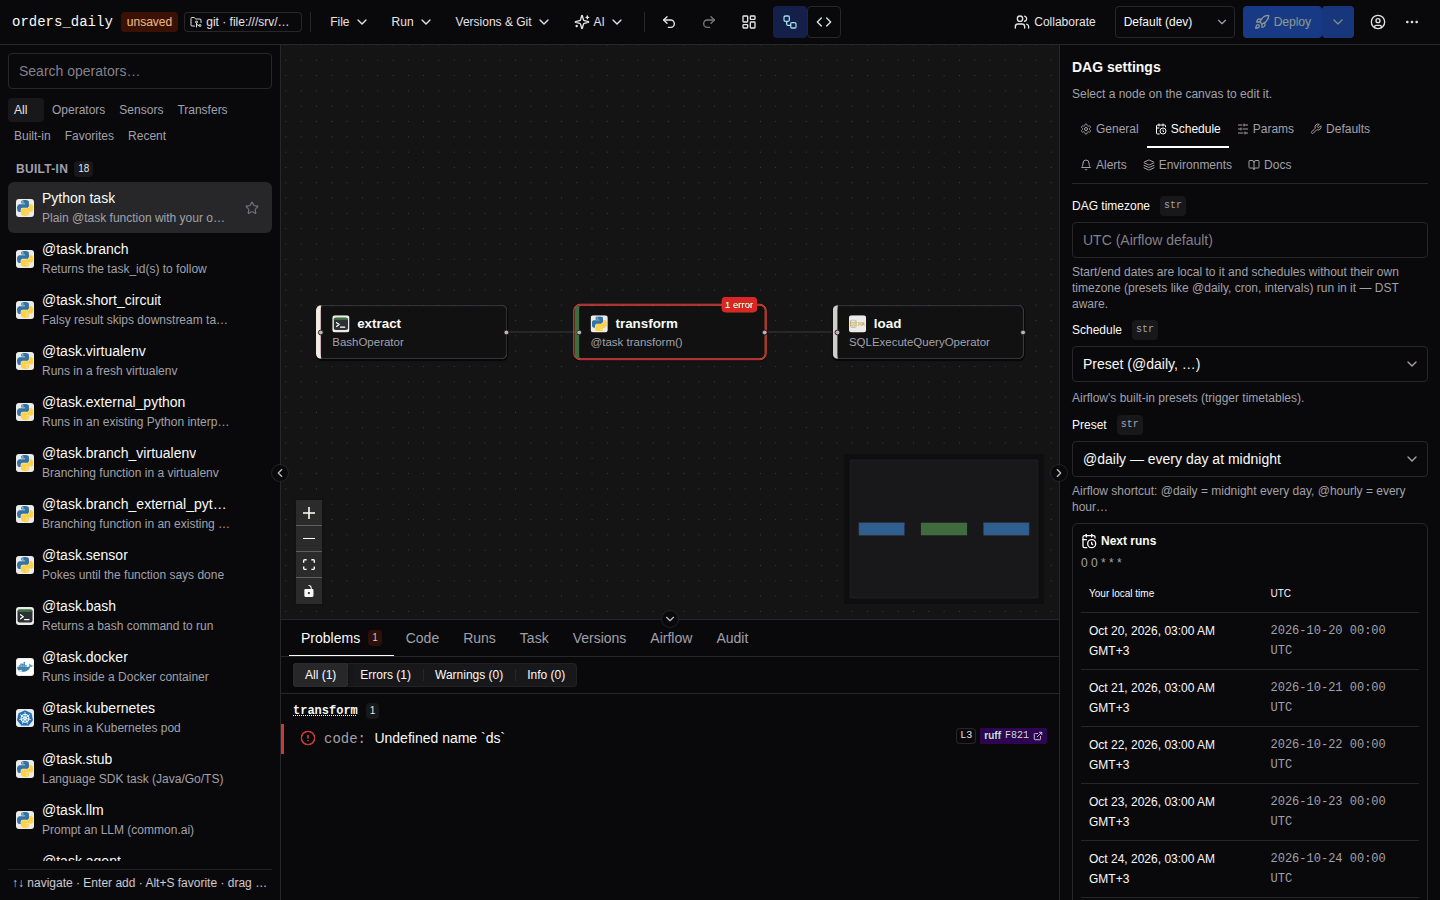Open the Default (dev) environment dropdown

tap(1175, 22)
